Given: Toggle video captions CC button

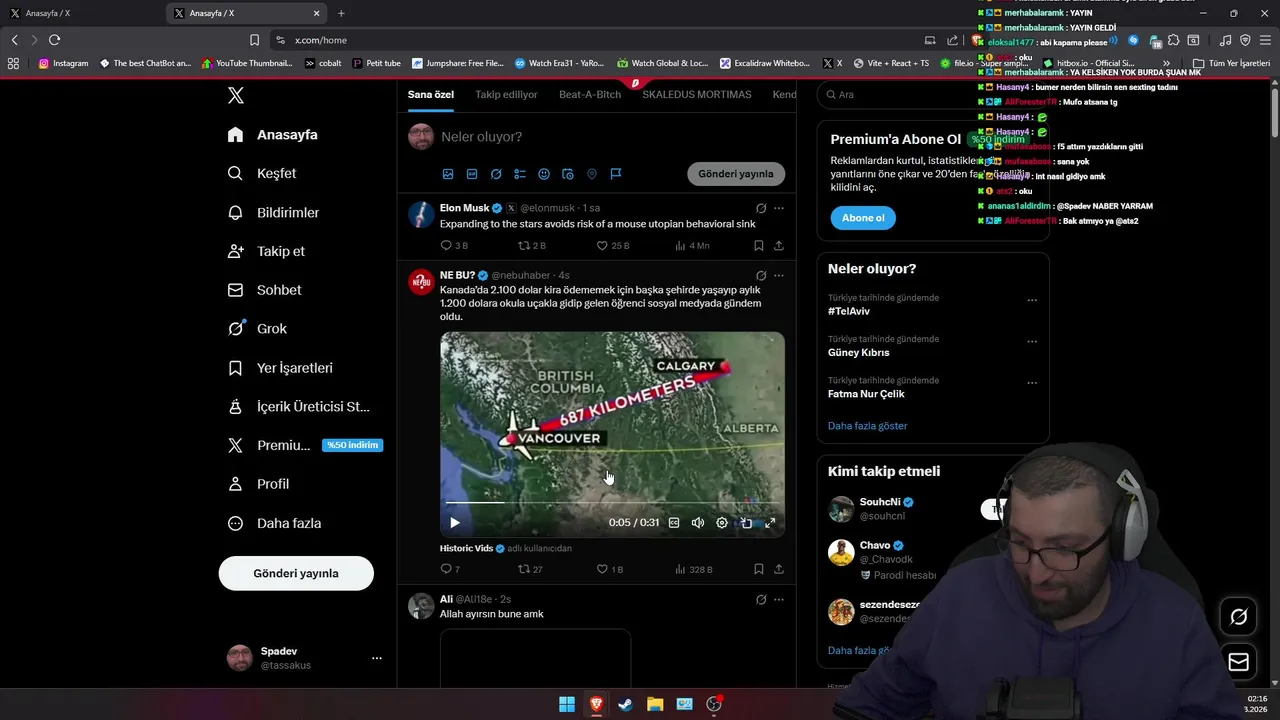Looking at the screenshot, I should click(674, 522).
